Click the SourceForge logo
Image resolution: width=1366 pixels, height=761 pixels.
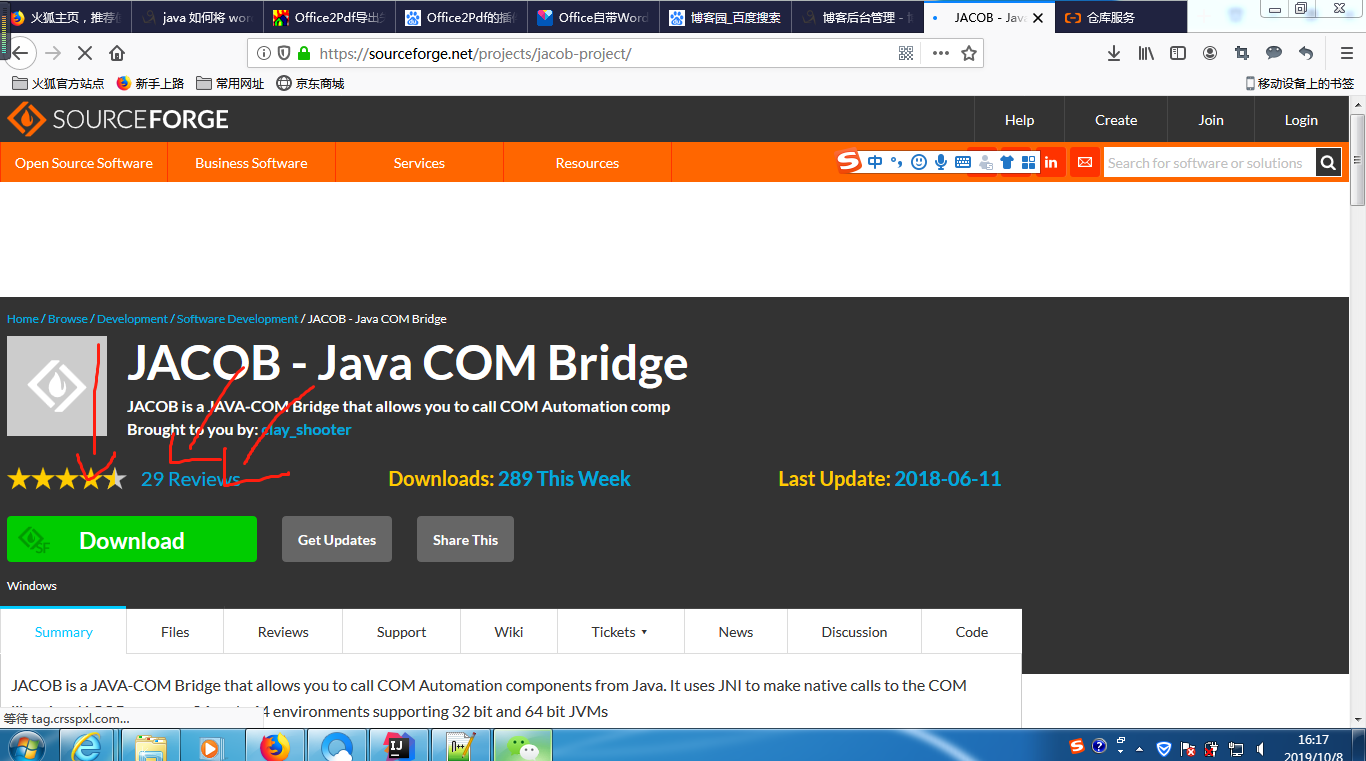point(118,120)
